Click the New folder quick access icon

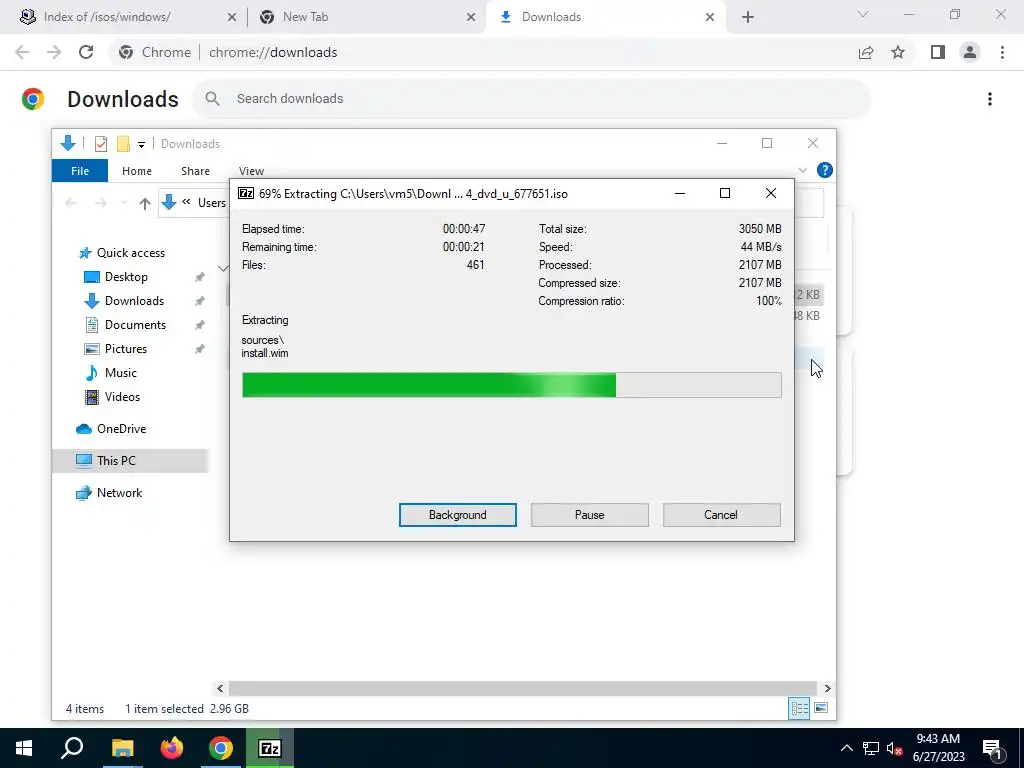pyautogui.click(x=123, y=144)
